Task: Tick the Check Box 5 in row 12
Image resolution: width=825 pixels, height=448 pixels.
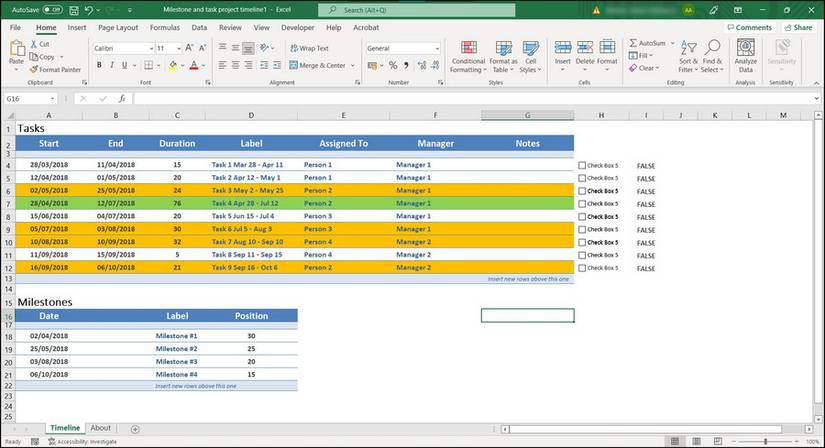Action: (583, 268)
